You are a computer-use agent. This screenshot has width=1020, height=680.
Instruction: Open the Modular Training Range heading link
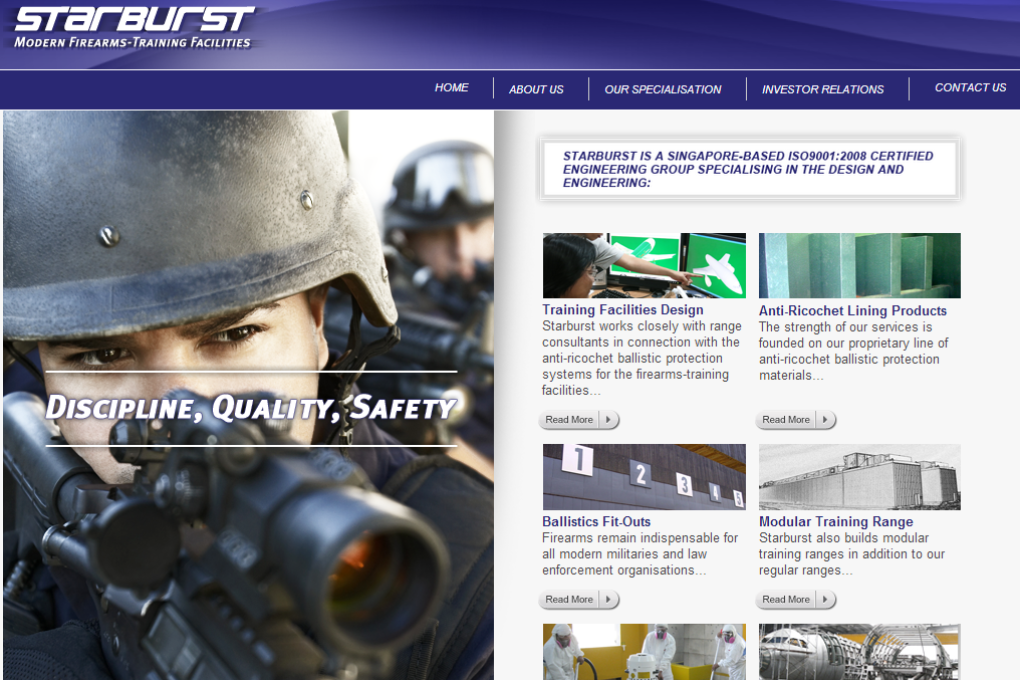click(835, 521)
